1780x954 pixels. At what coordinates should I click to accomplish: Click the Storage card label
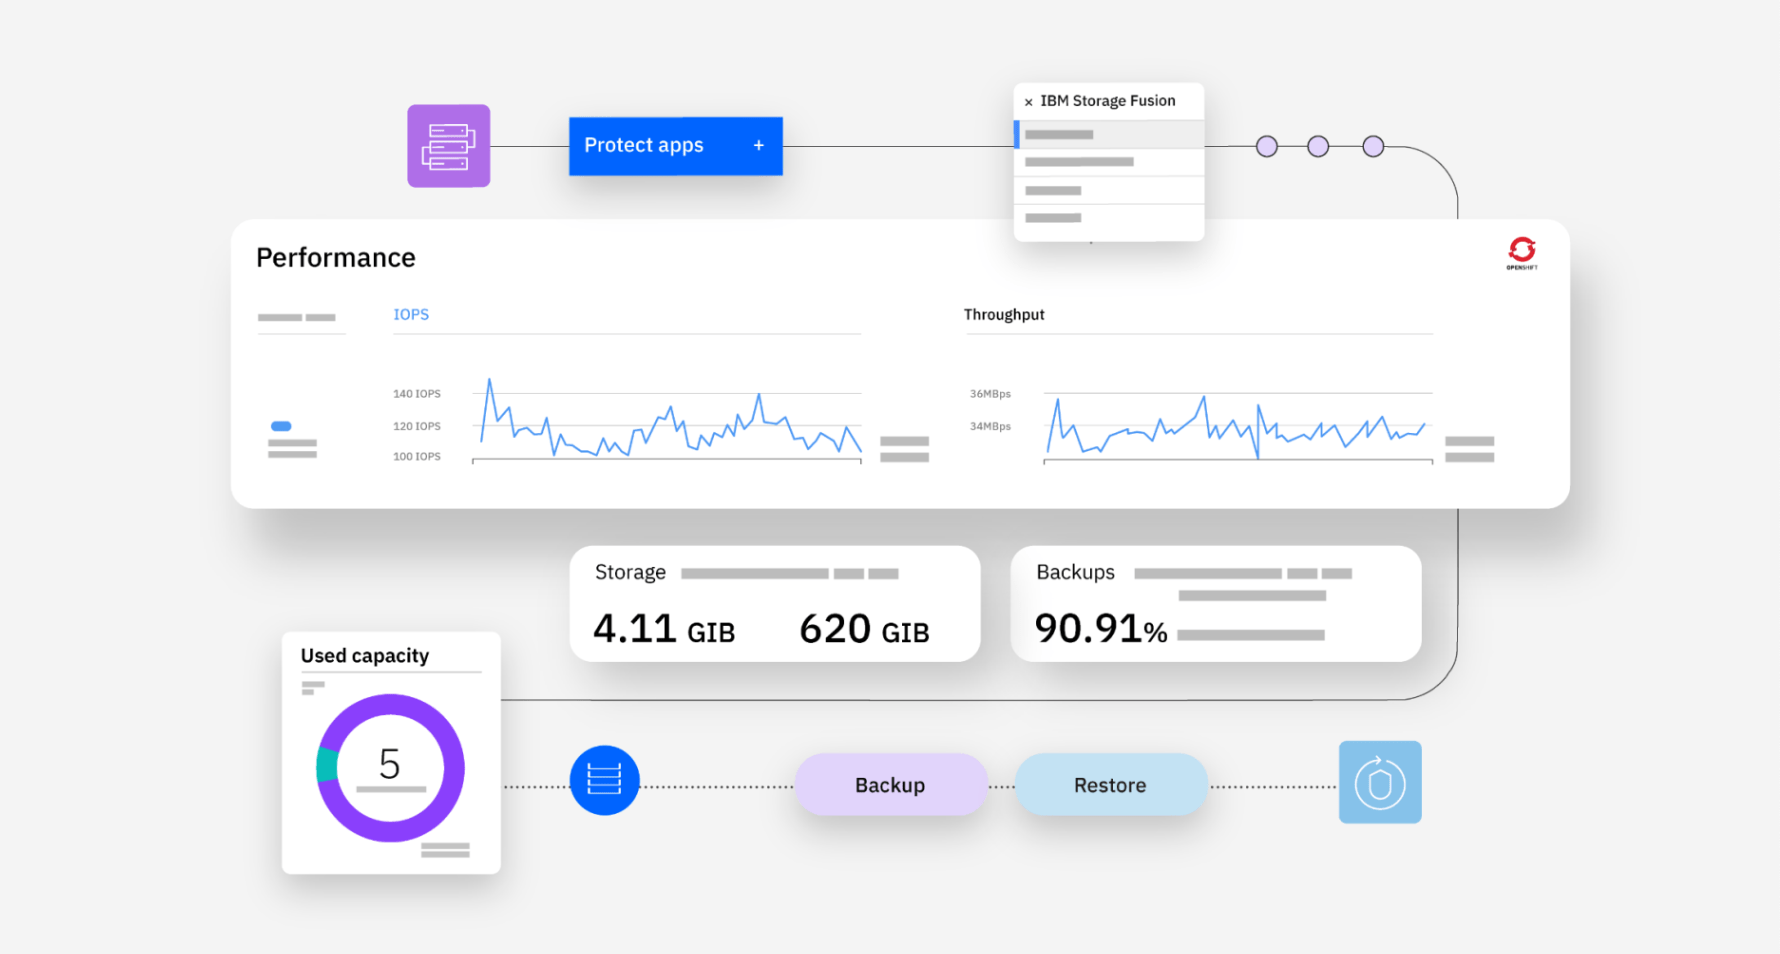click(x=630, y=572)
